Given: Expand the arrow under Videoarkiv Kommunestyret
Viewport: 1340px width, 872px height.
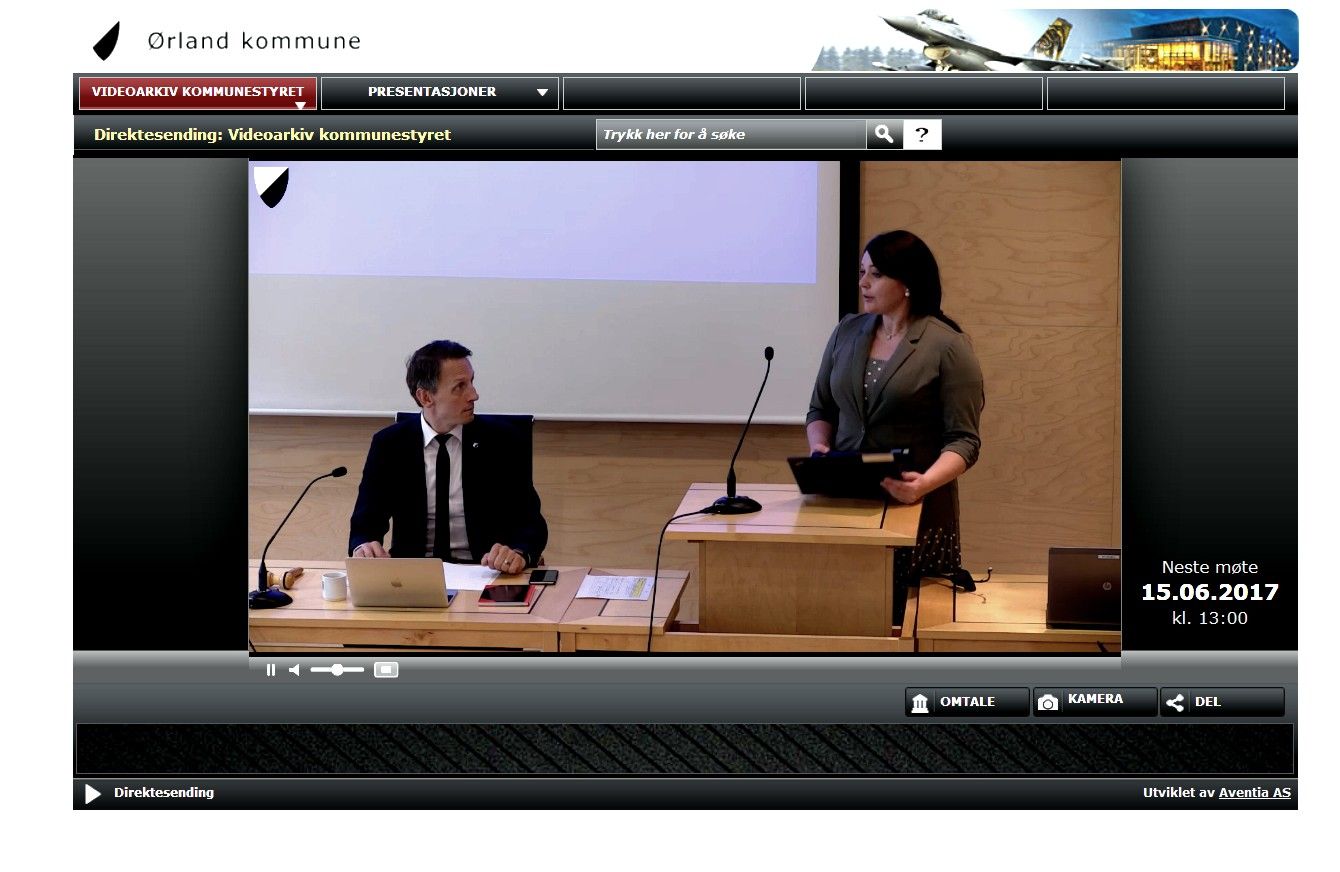Looking at the screenshot, I should coord(299,105).
